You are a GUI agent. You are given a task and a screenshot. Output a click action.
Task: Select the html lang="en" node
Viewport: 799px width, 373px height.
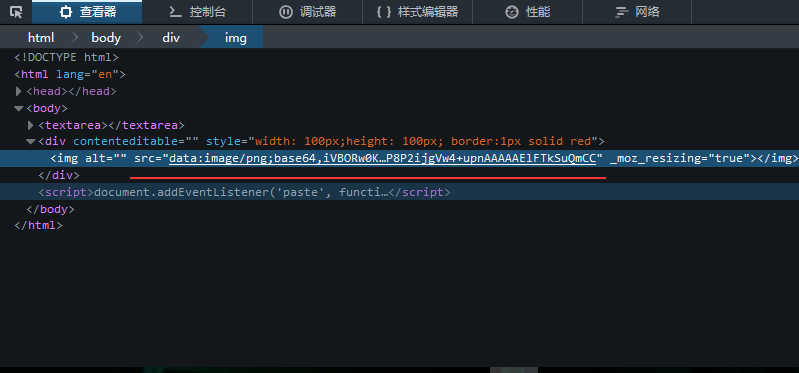[70, 74]
